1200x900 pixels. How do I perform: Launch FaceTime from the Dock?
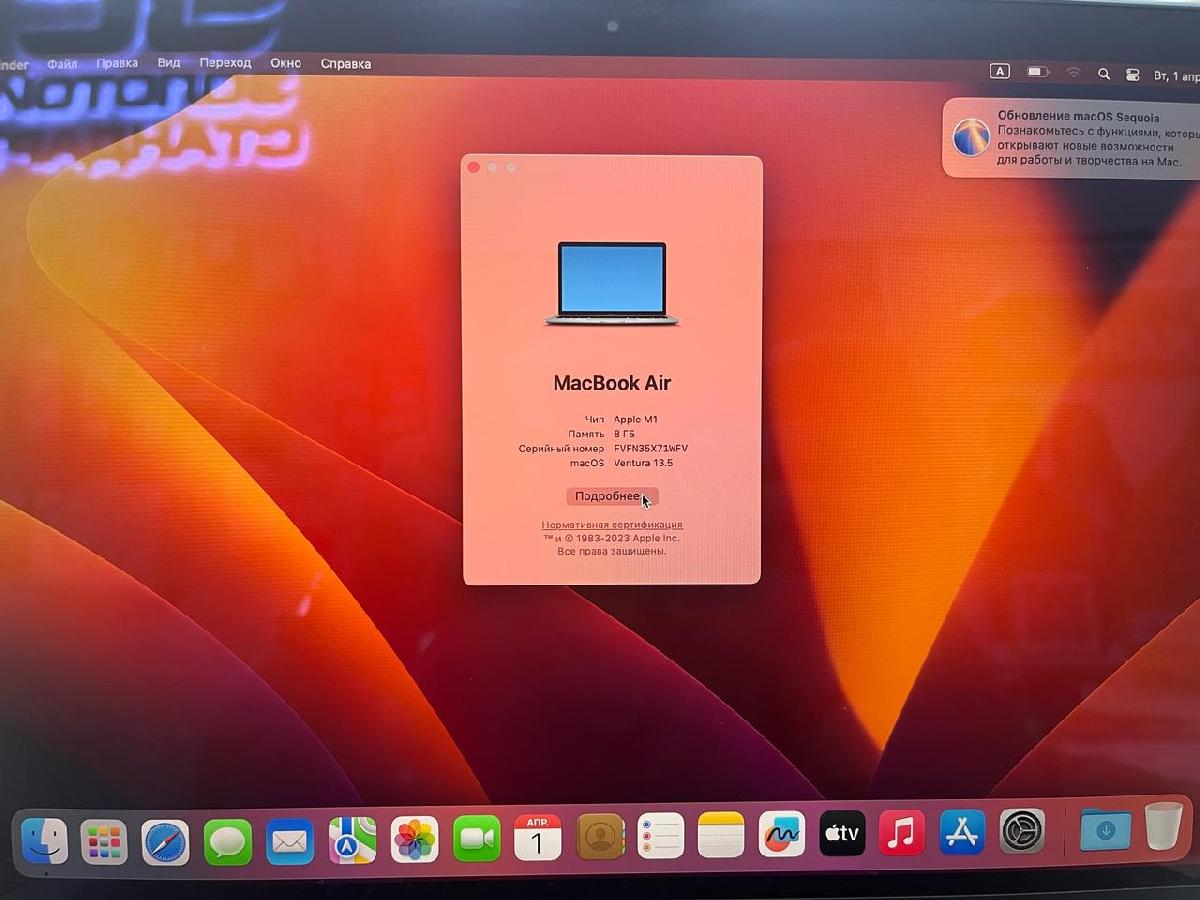pos(477,839)
